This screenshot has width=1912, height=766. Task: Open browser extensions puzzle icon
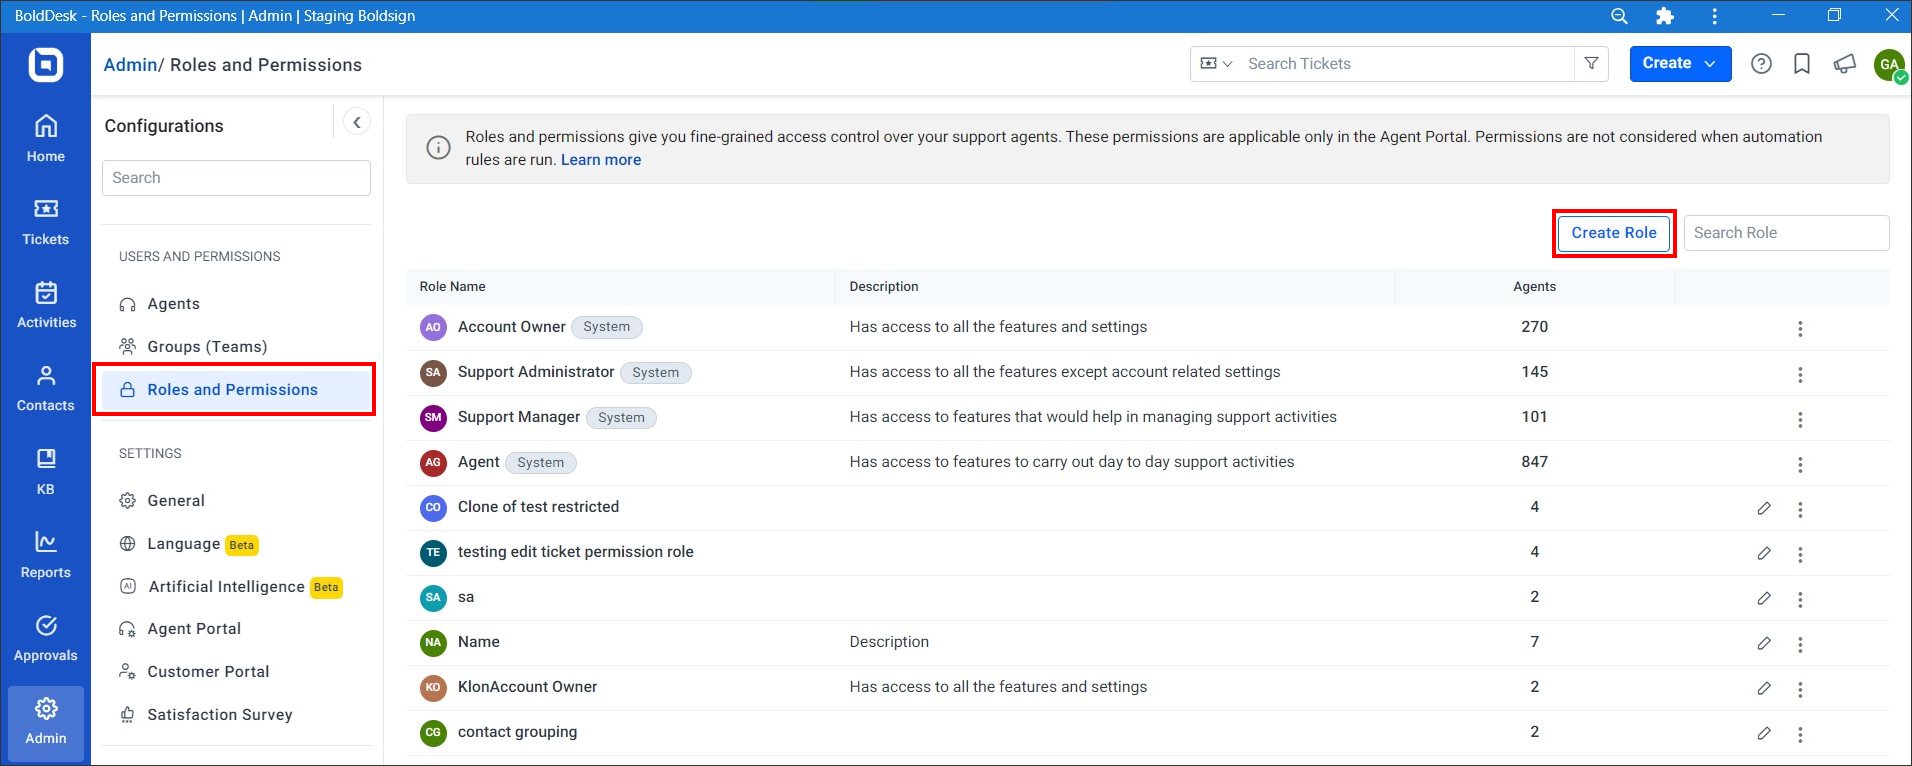(x=1665, y=16)
